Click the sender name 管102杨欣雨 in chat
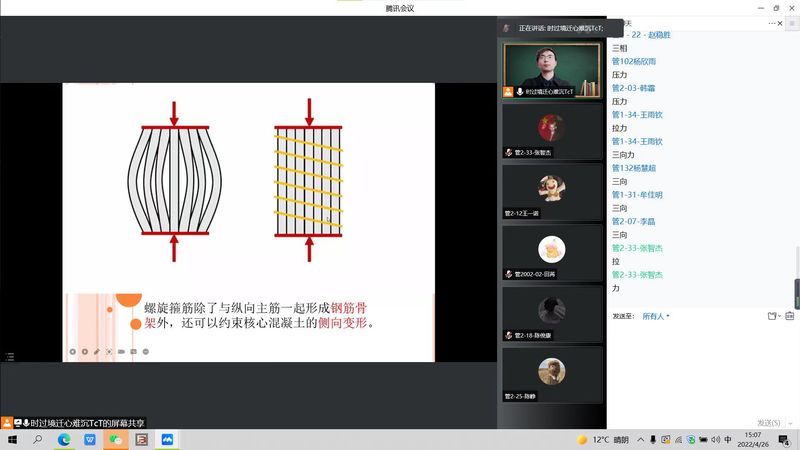Screen dimensions: 800x450 pyautogui.click(x=634, y=61)
